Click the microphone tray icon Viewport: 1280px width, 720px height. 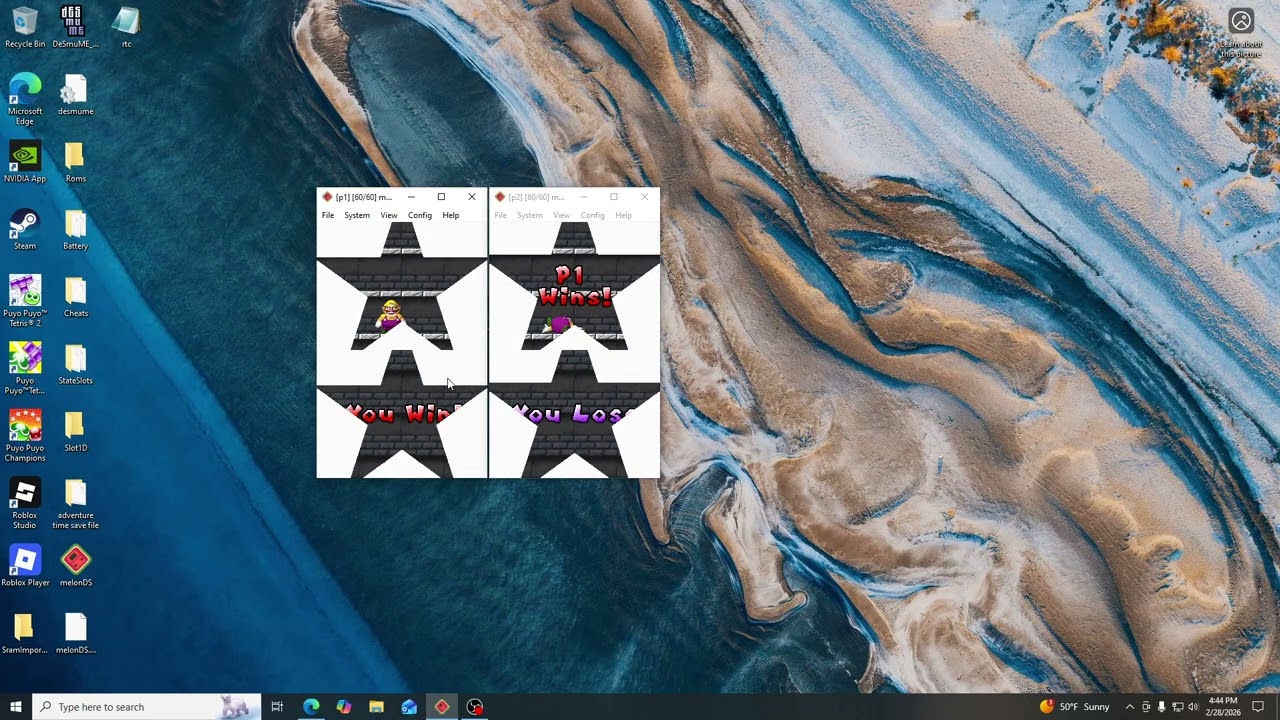1161,707
